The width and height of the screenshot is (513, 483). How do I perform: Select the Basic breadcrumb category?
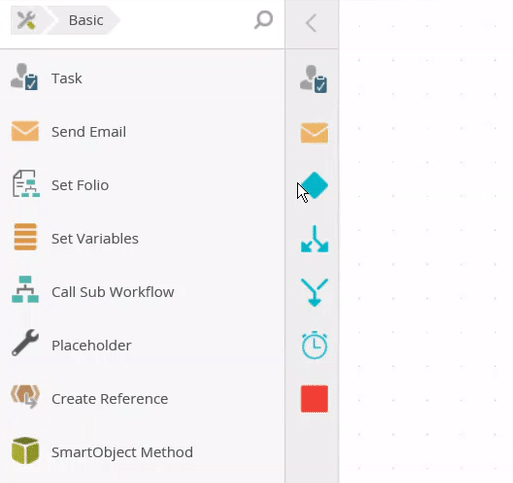coord(86,20)
